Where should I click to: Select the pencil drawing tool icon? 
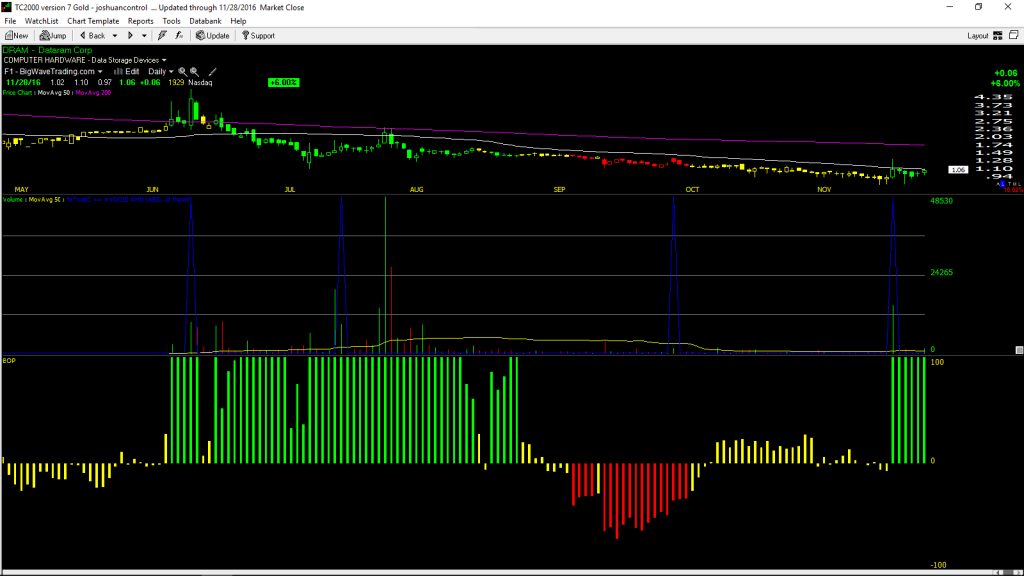[x=212, y=72]
